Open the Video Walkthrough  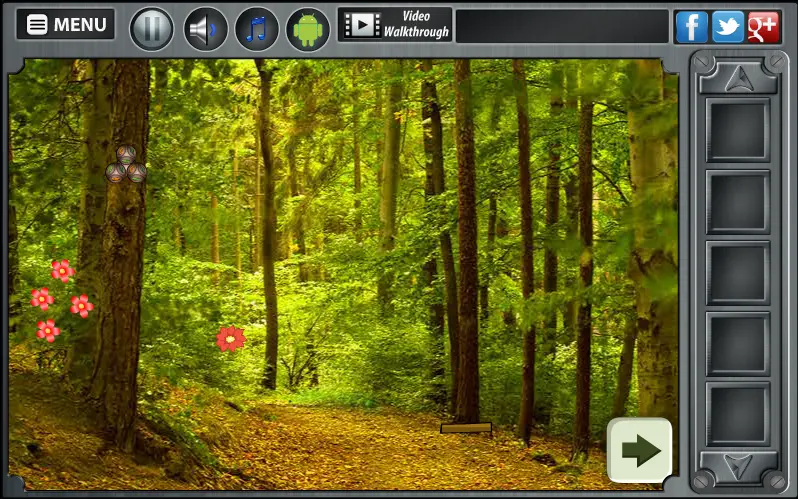[x=395, y=24]
